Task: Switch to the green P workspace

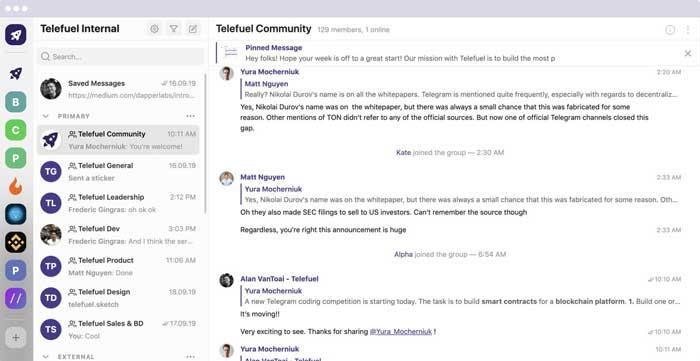Action: [x=16, y=158]
